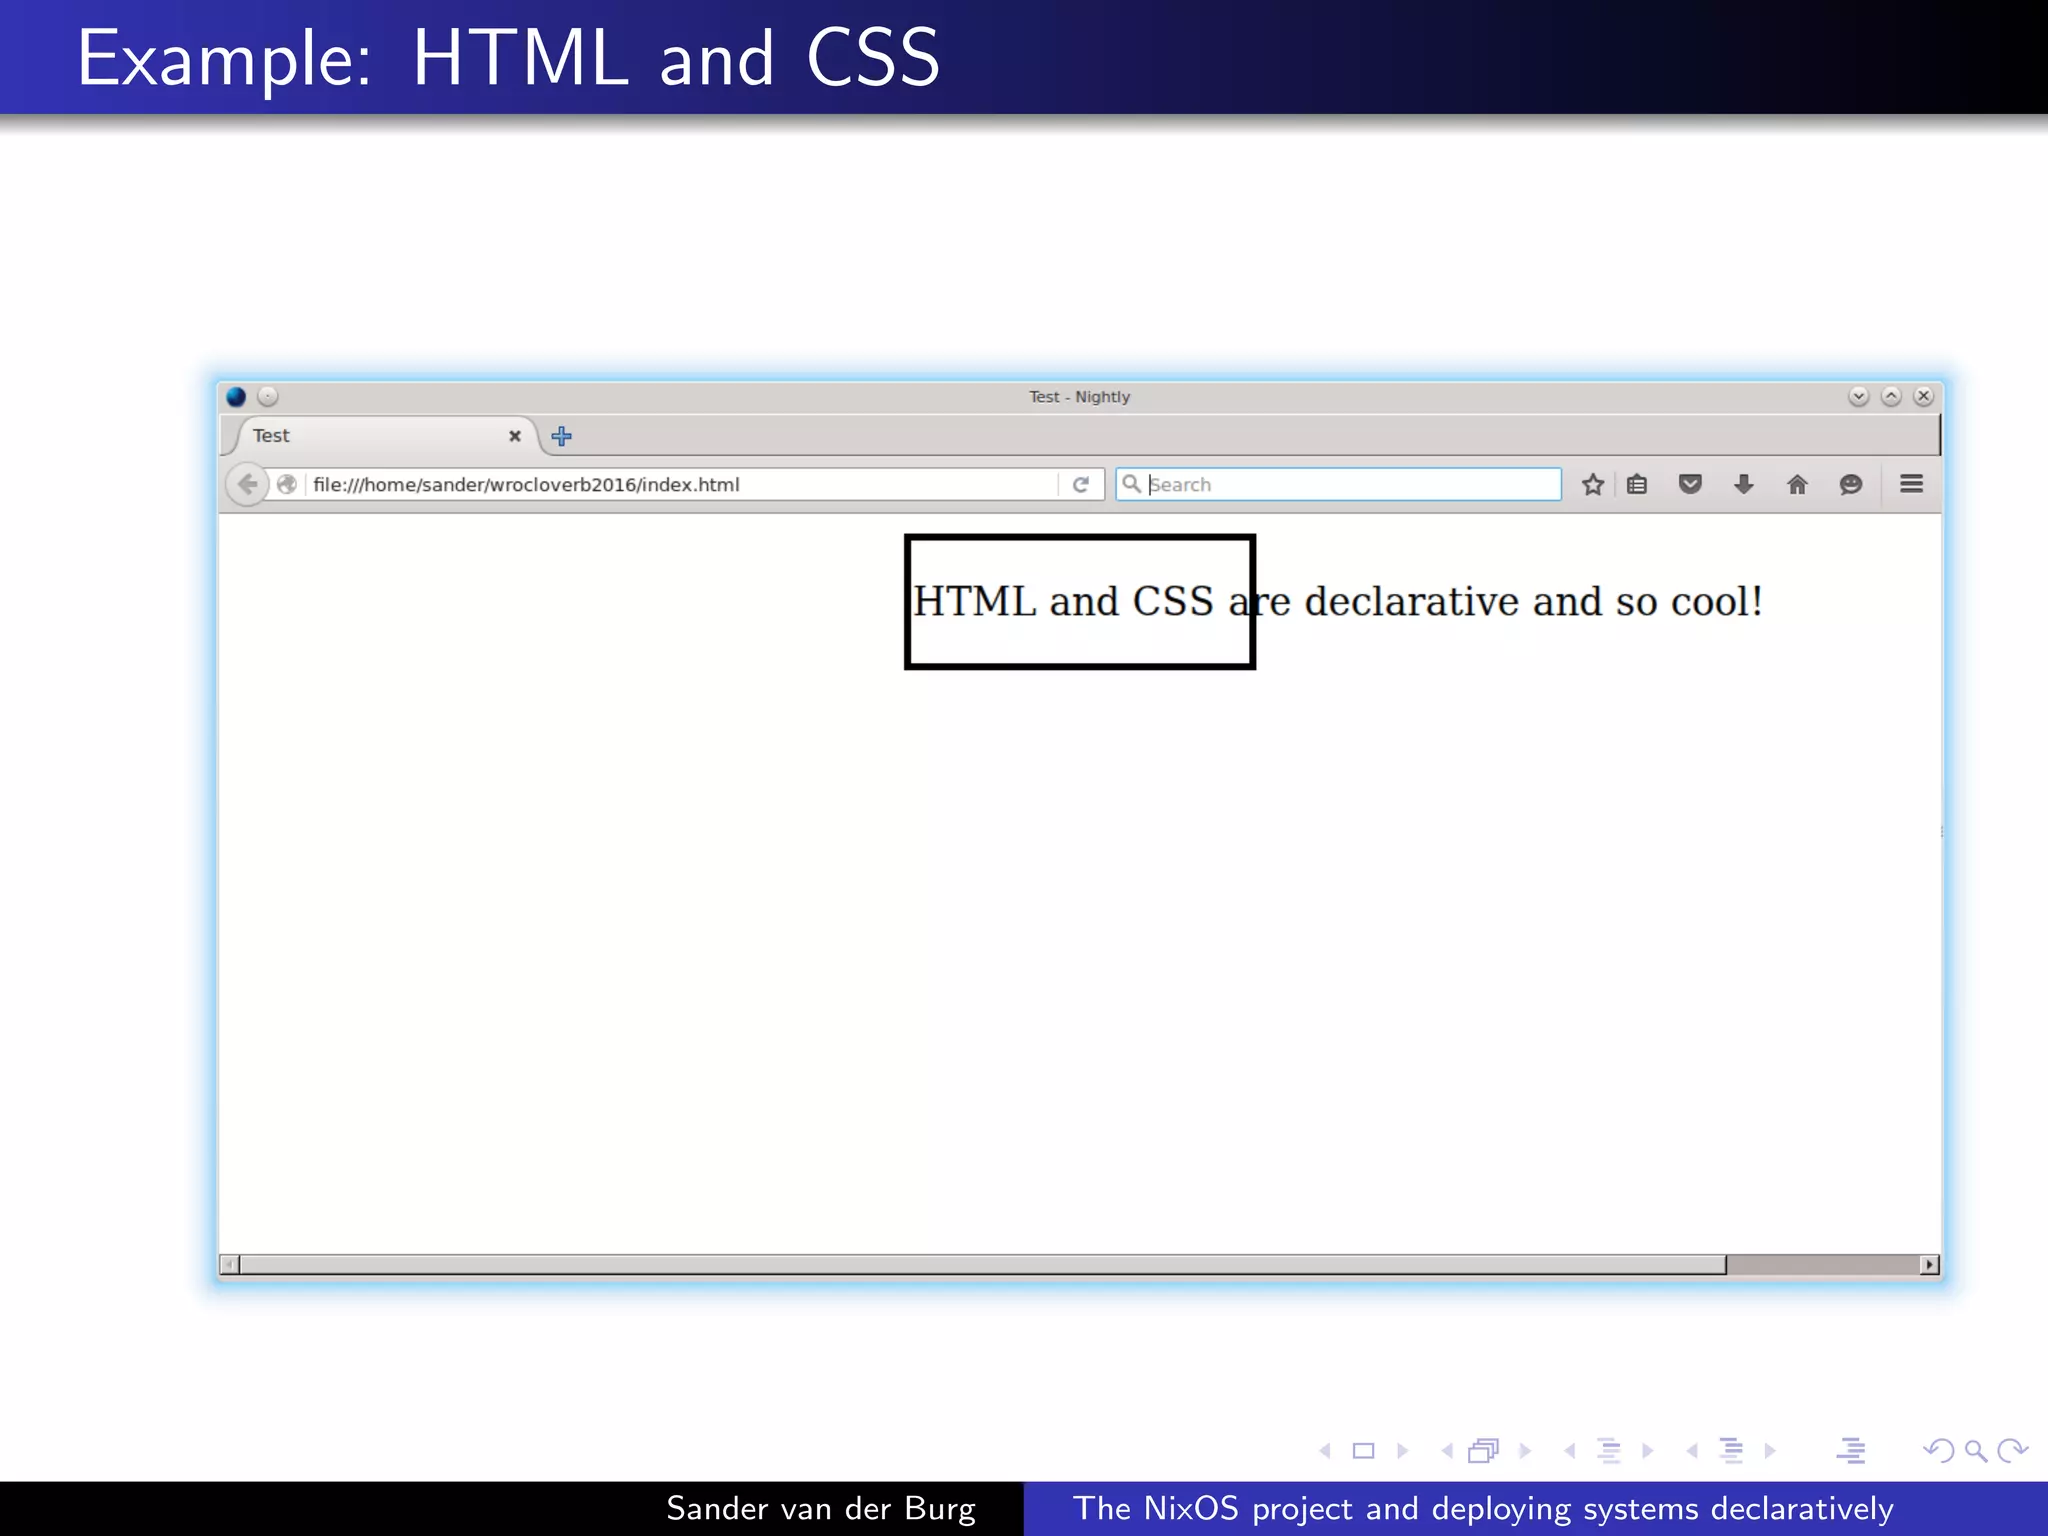Click the text 'declarative and so cool!'
This screenshot has height=1536, width=2048.
[x=1533, y=602]
